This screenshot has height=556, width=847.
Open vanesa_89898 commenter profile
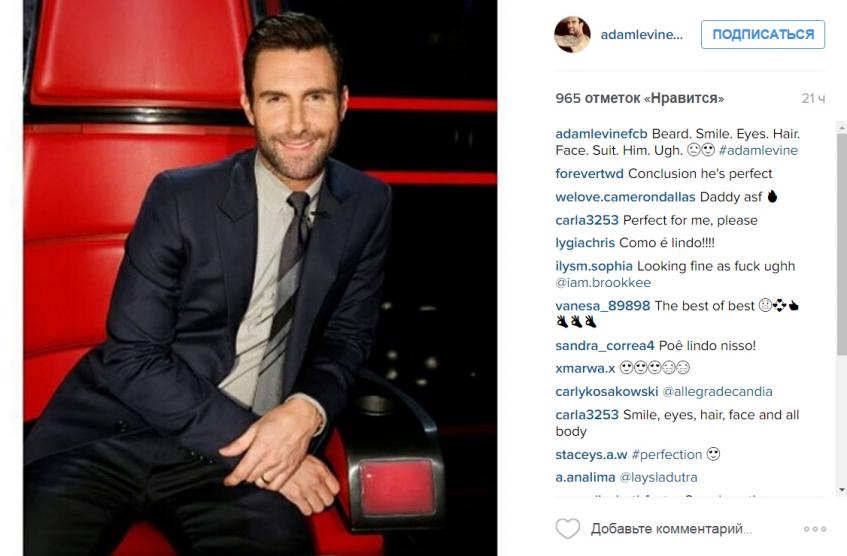(603, 306)
